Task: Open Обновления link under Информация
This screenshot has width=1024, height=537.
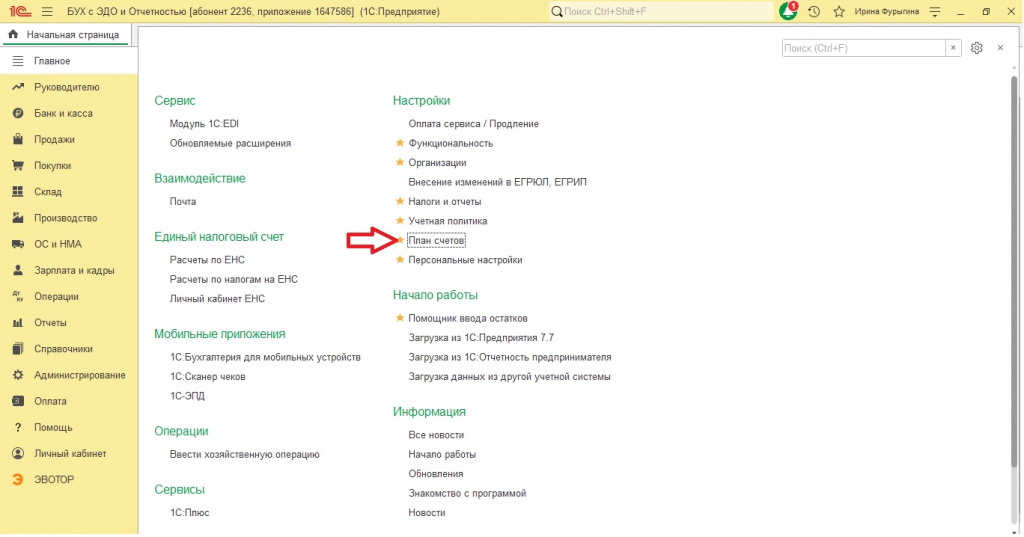Action: [x=436, y=474]
